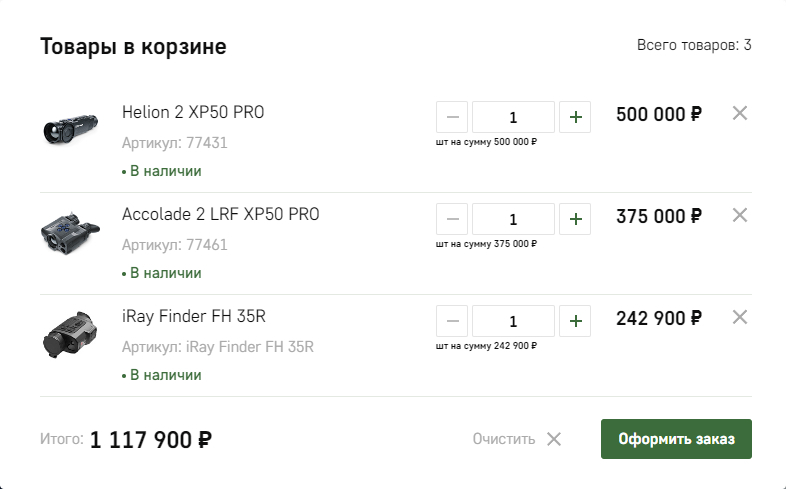Remove Helion 2 XP50 PRO from cart
Image resolution: width=786 pixels, height=489 pixels.
(x=740, y=113)
